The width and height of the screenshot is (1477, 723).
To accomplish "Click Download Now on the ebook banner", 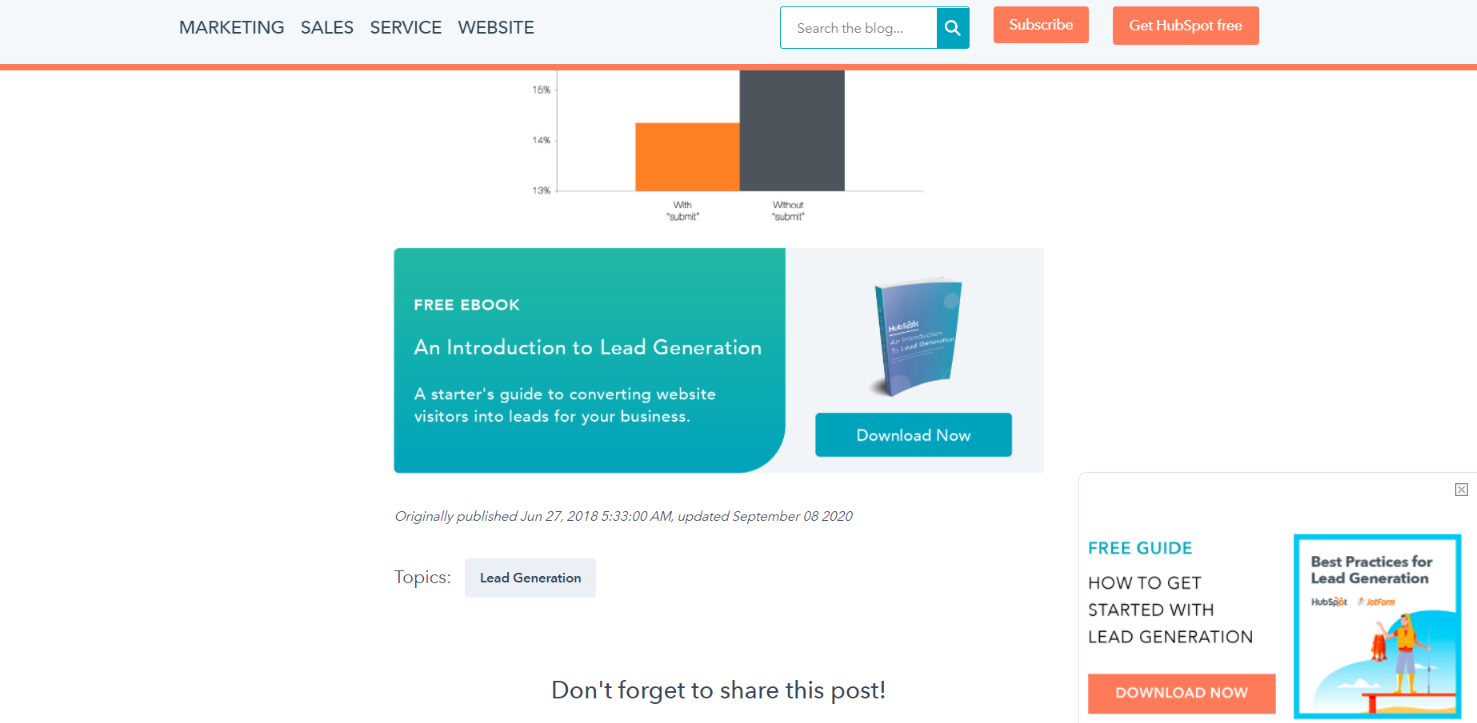I will (912, 434).
